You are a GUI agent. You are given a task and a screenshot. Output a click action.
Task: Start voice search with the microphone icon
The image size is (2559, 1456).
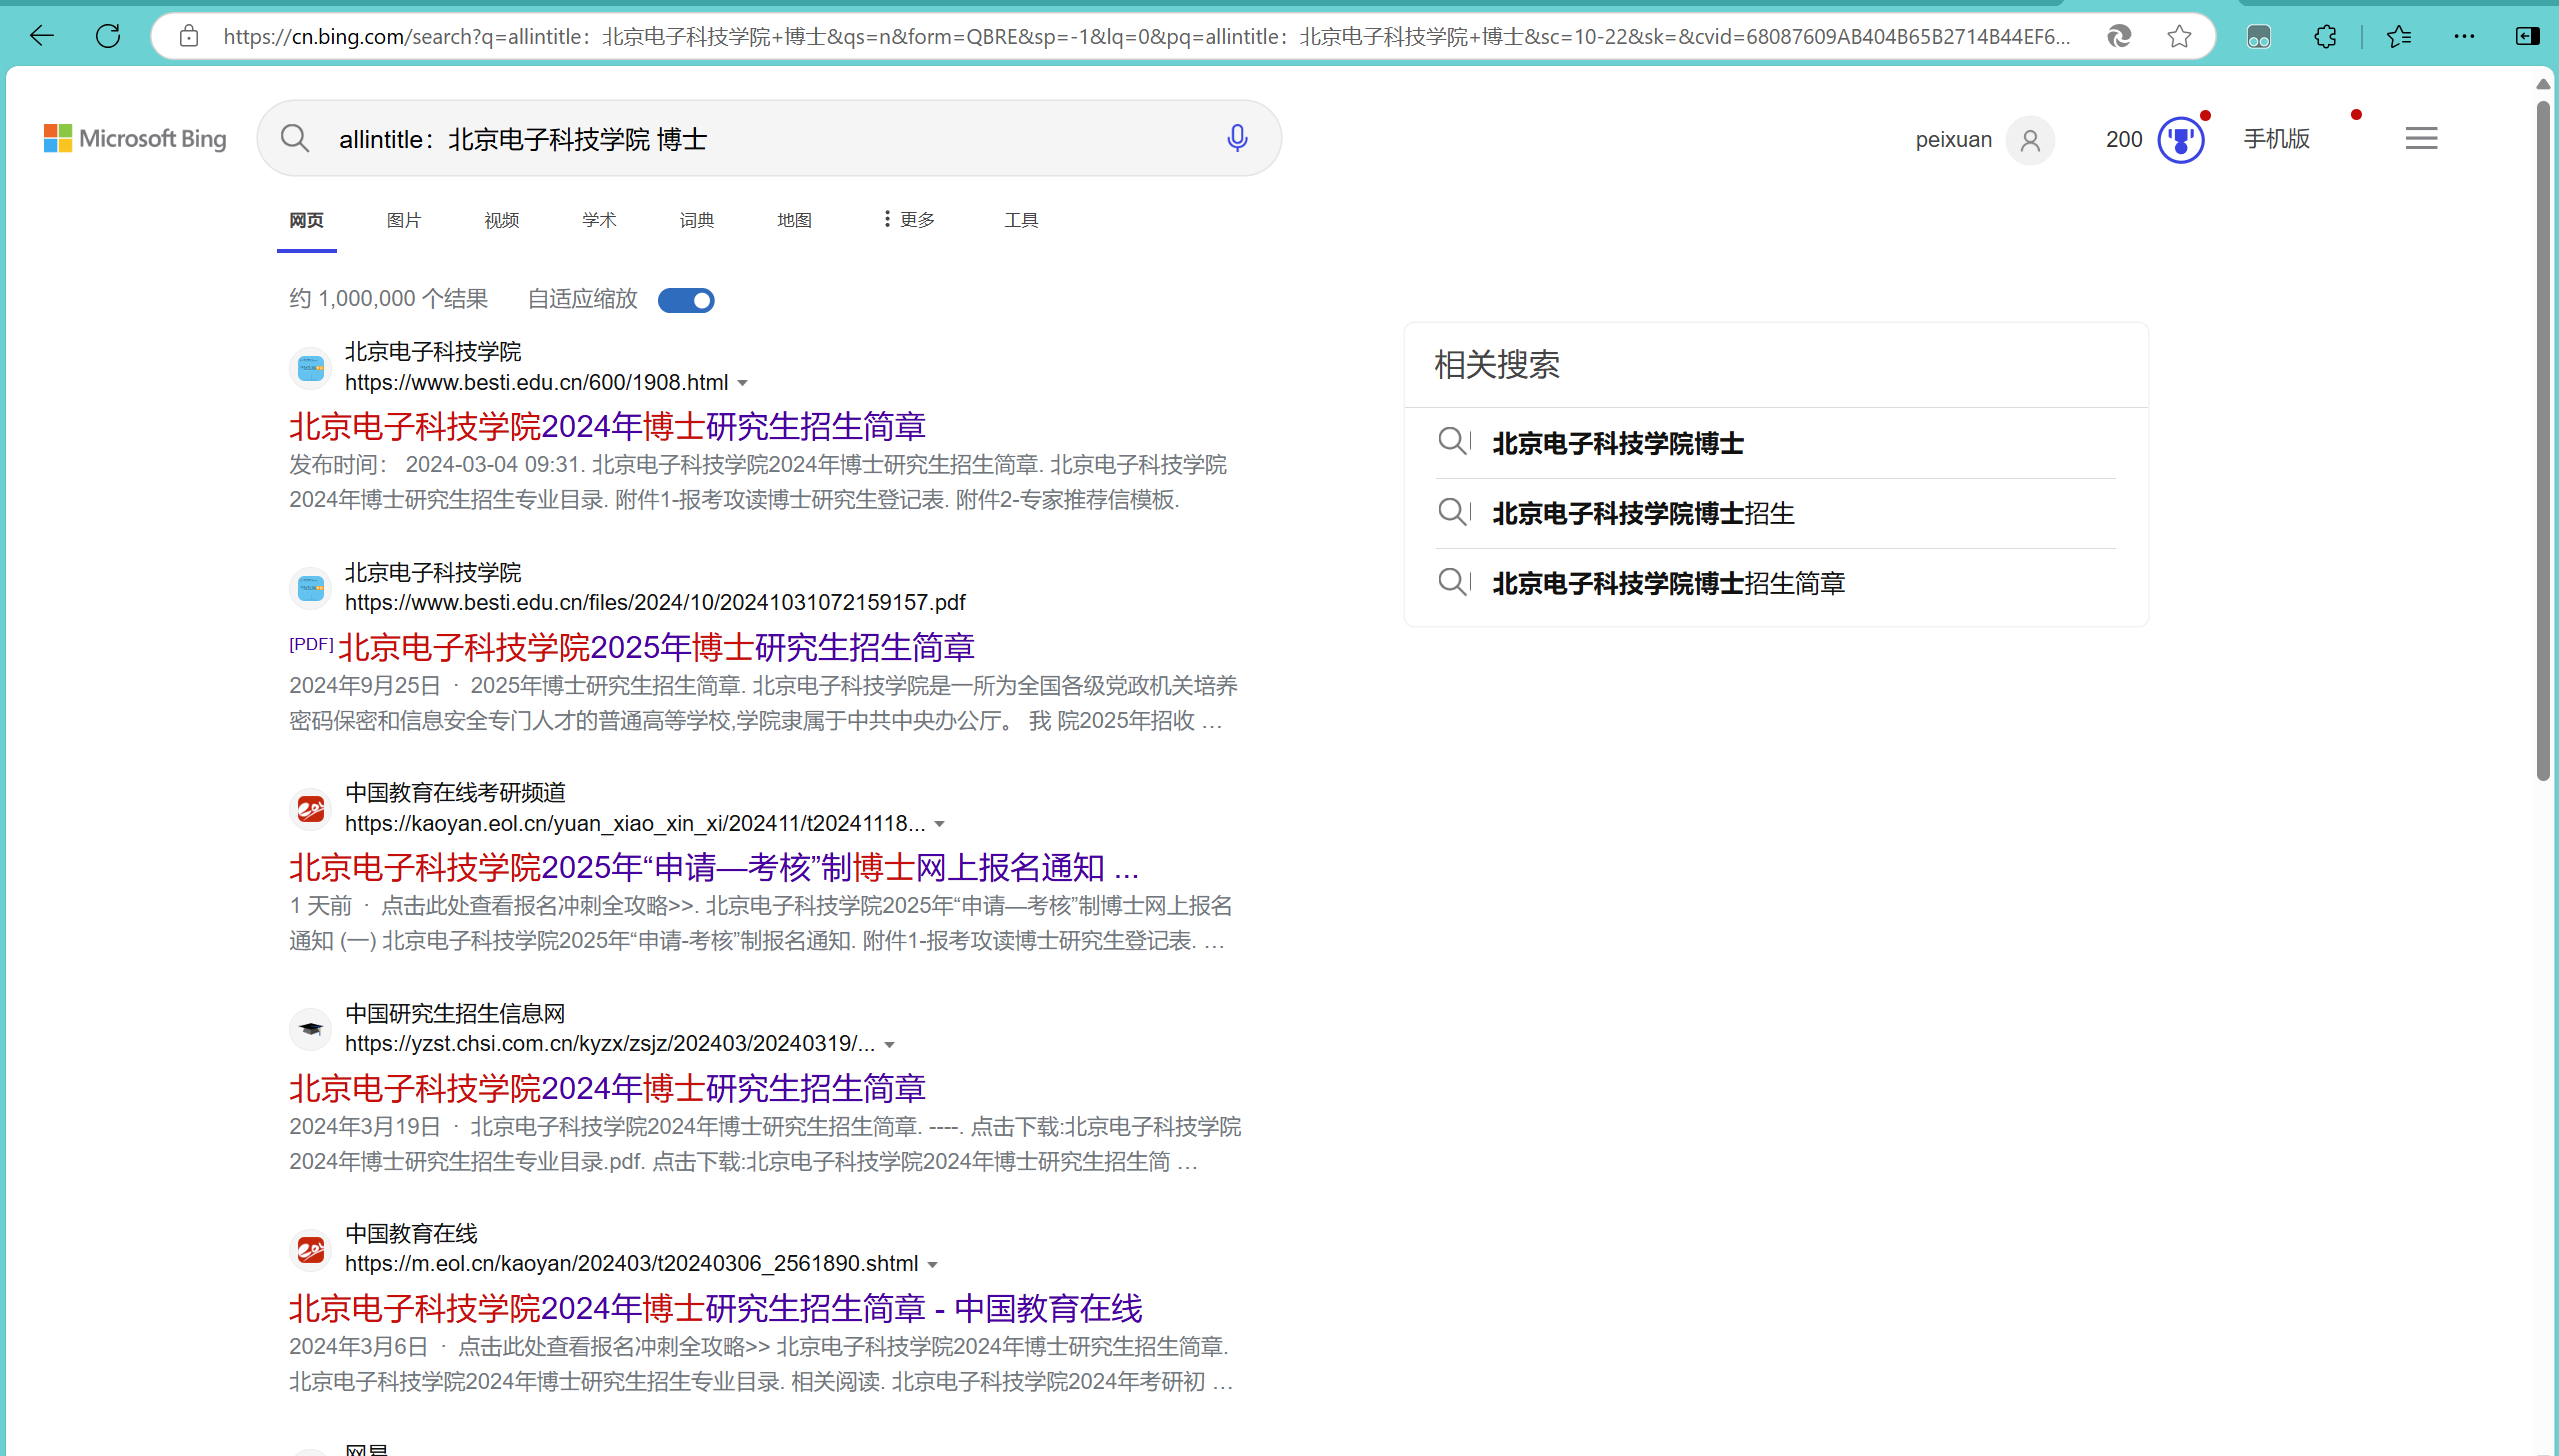[1237, 138]
